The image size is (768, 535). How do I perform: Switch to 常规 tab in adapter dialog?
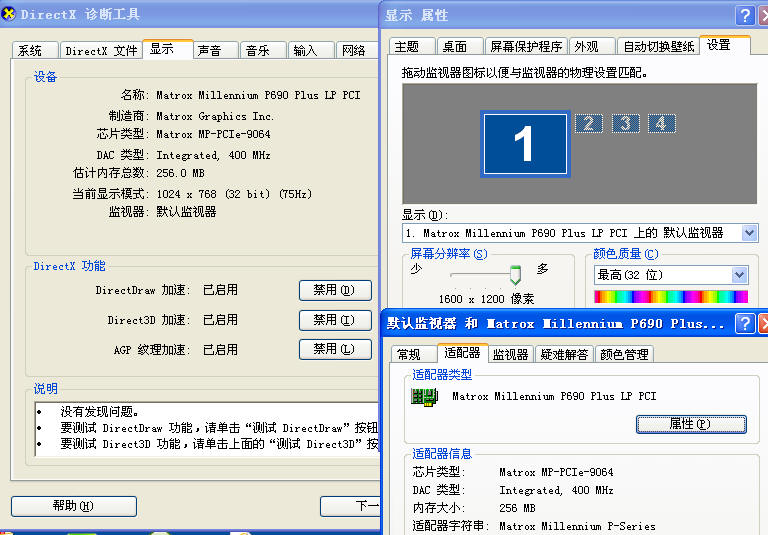click(x=414, y=354)
